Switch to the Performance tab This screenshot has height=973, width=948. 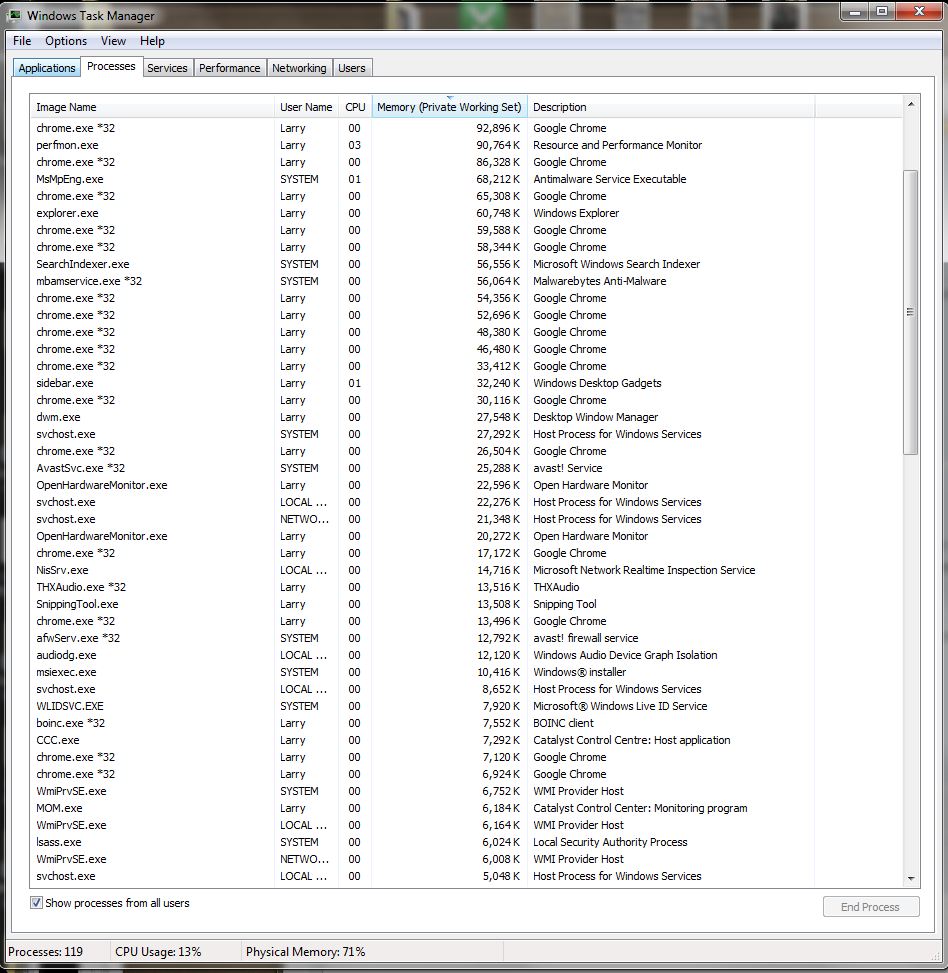coord(229,68)
